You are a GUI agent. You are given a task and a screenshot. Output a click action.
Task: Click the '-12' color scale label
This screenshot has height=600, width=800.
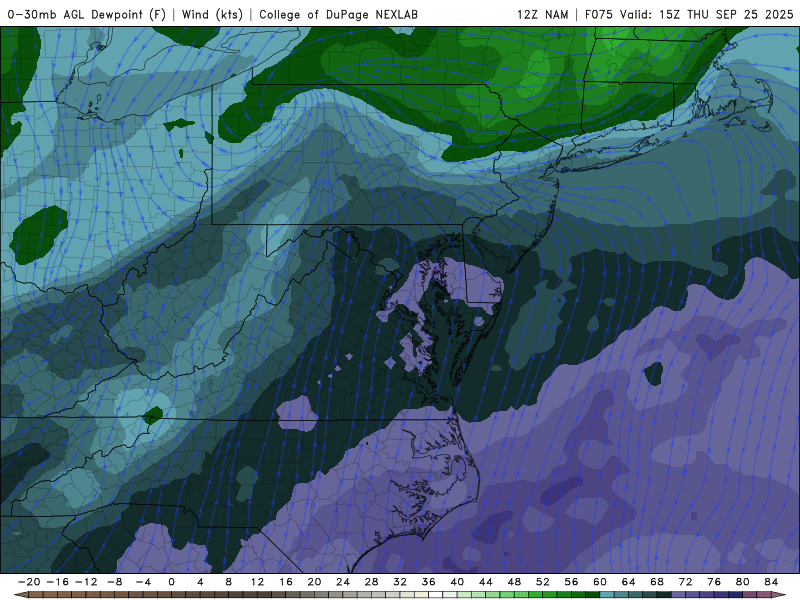(86, 582)
